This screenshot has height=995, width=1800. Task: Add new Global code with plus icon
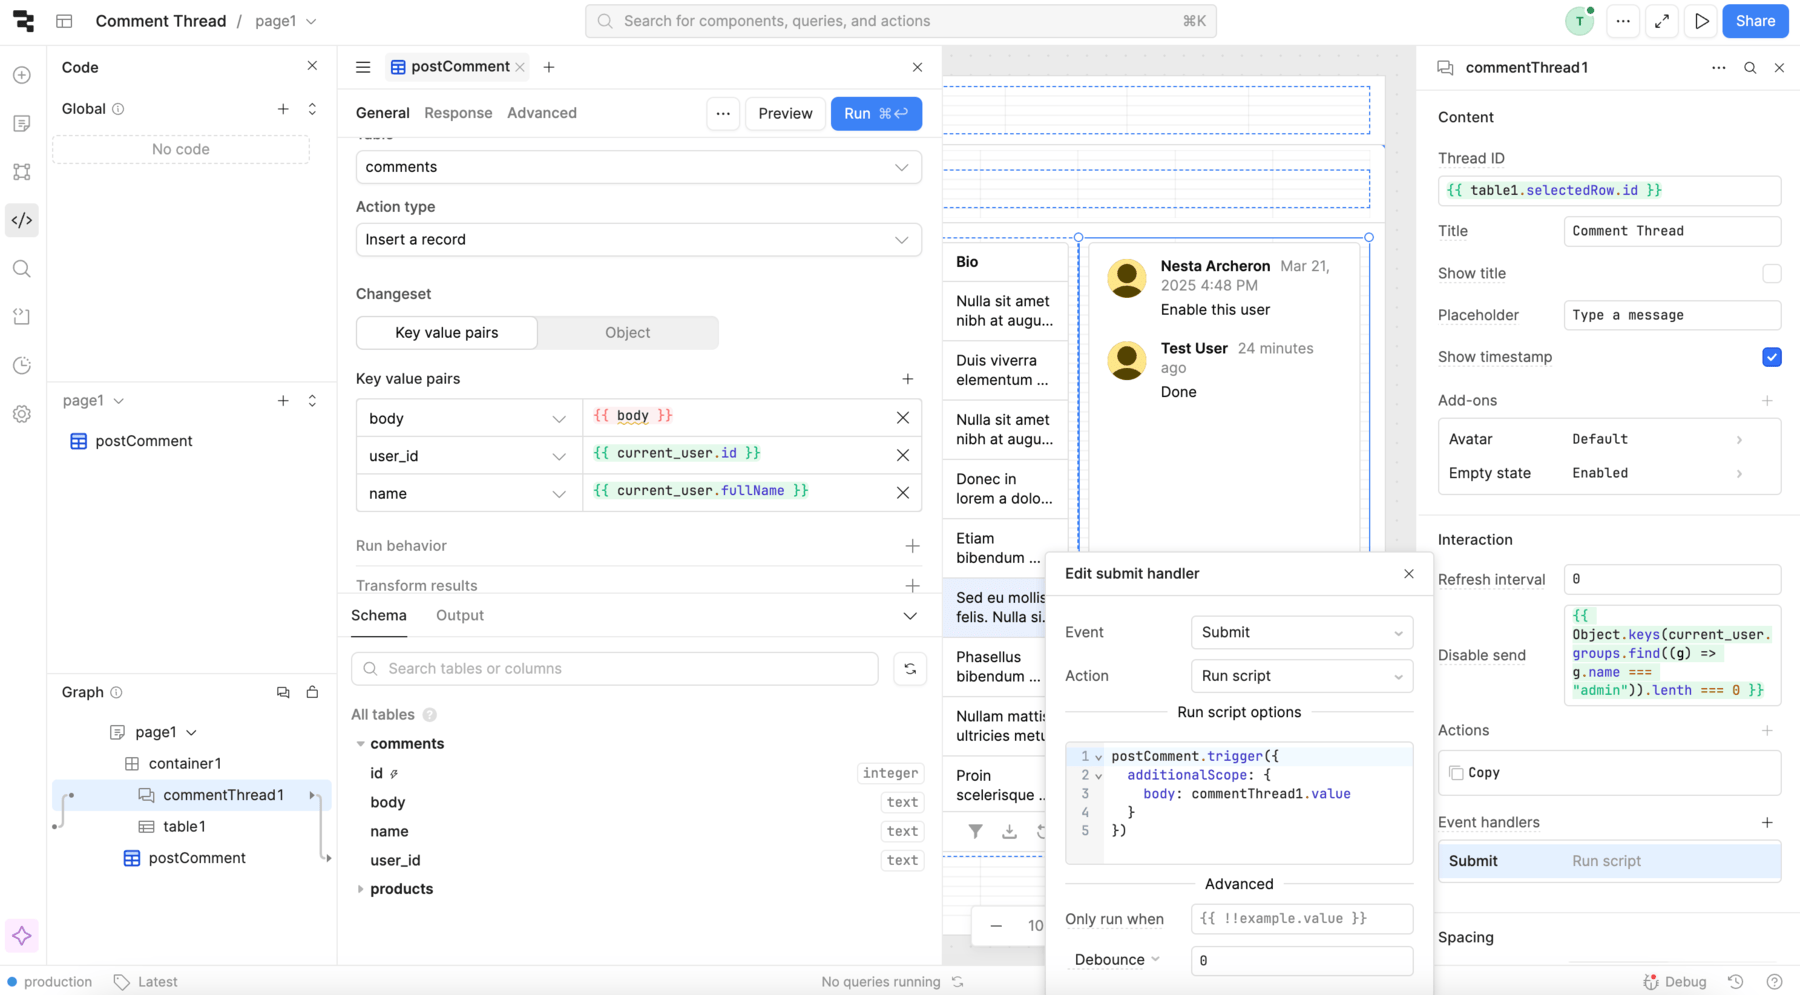[283, 109]
